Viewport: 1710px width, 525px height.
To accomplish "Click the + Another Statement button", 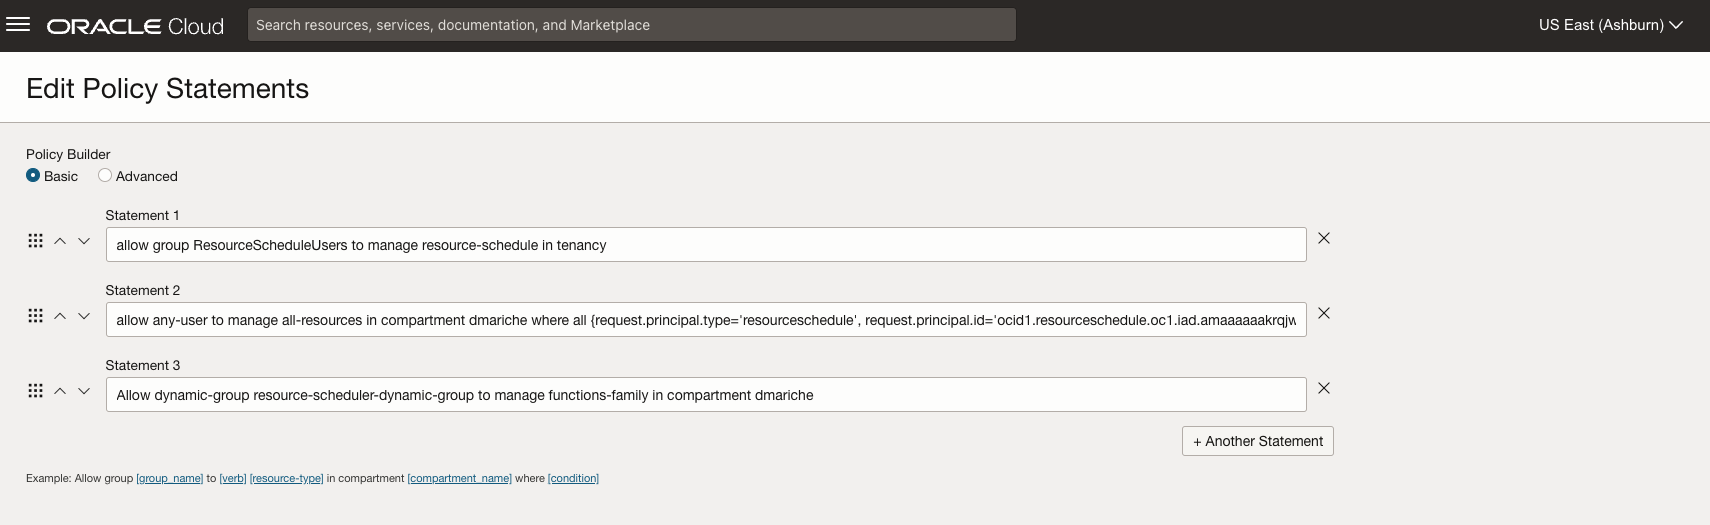I will coord(1257,441).
